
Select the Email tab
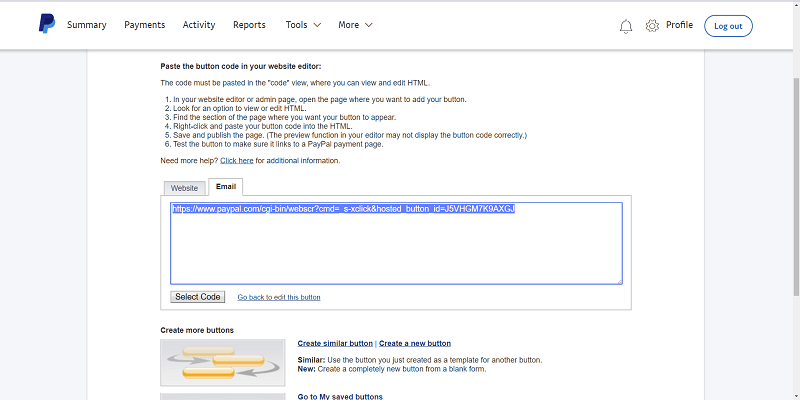point(225,186)
